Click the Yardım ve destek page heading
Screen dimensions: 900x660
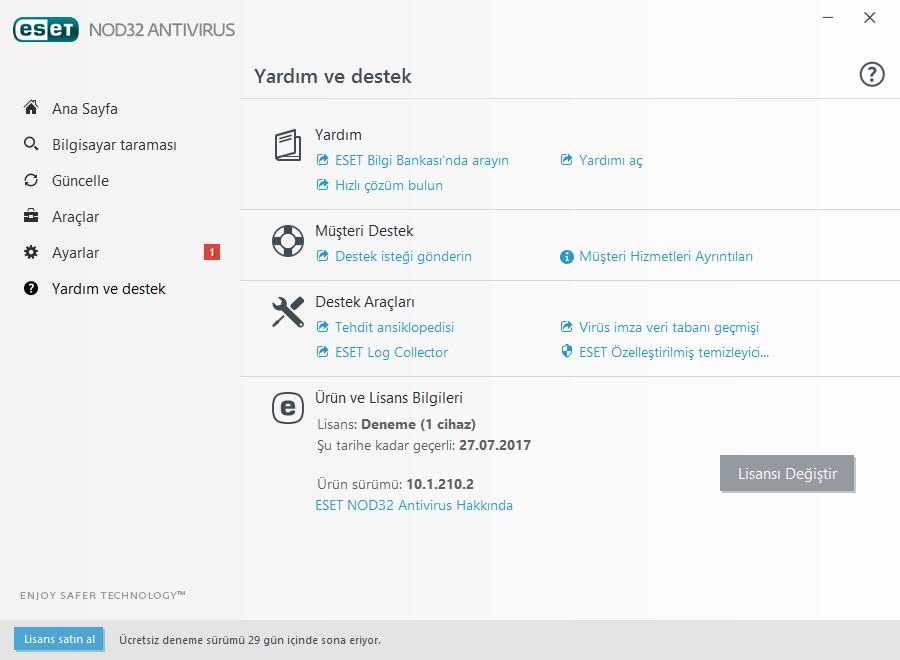pos(333,76)
